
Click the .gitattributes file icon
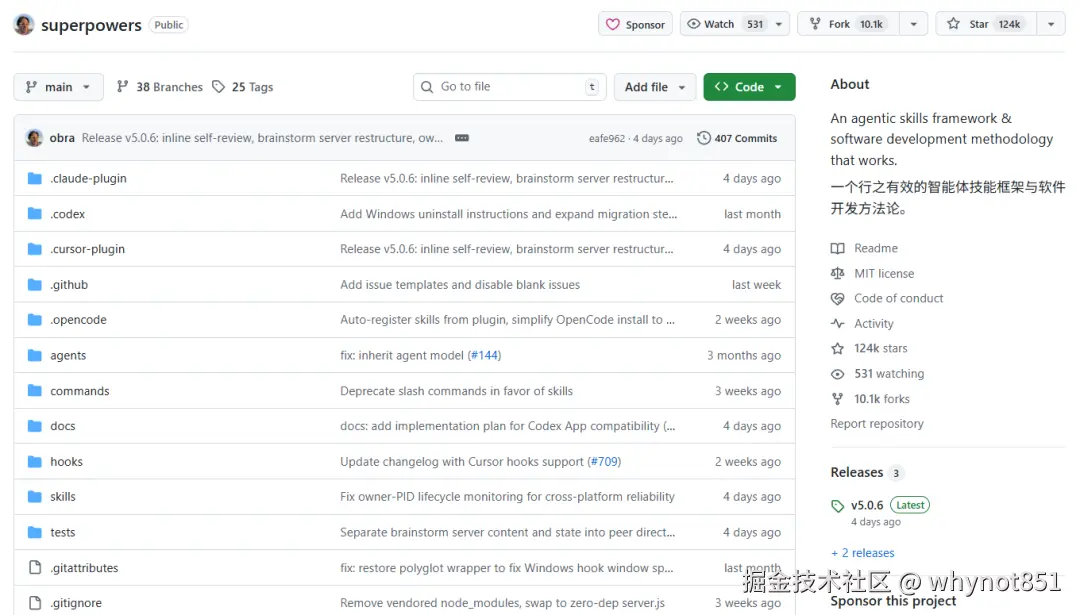(x=34, y=568)
